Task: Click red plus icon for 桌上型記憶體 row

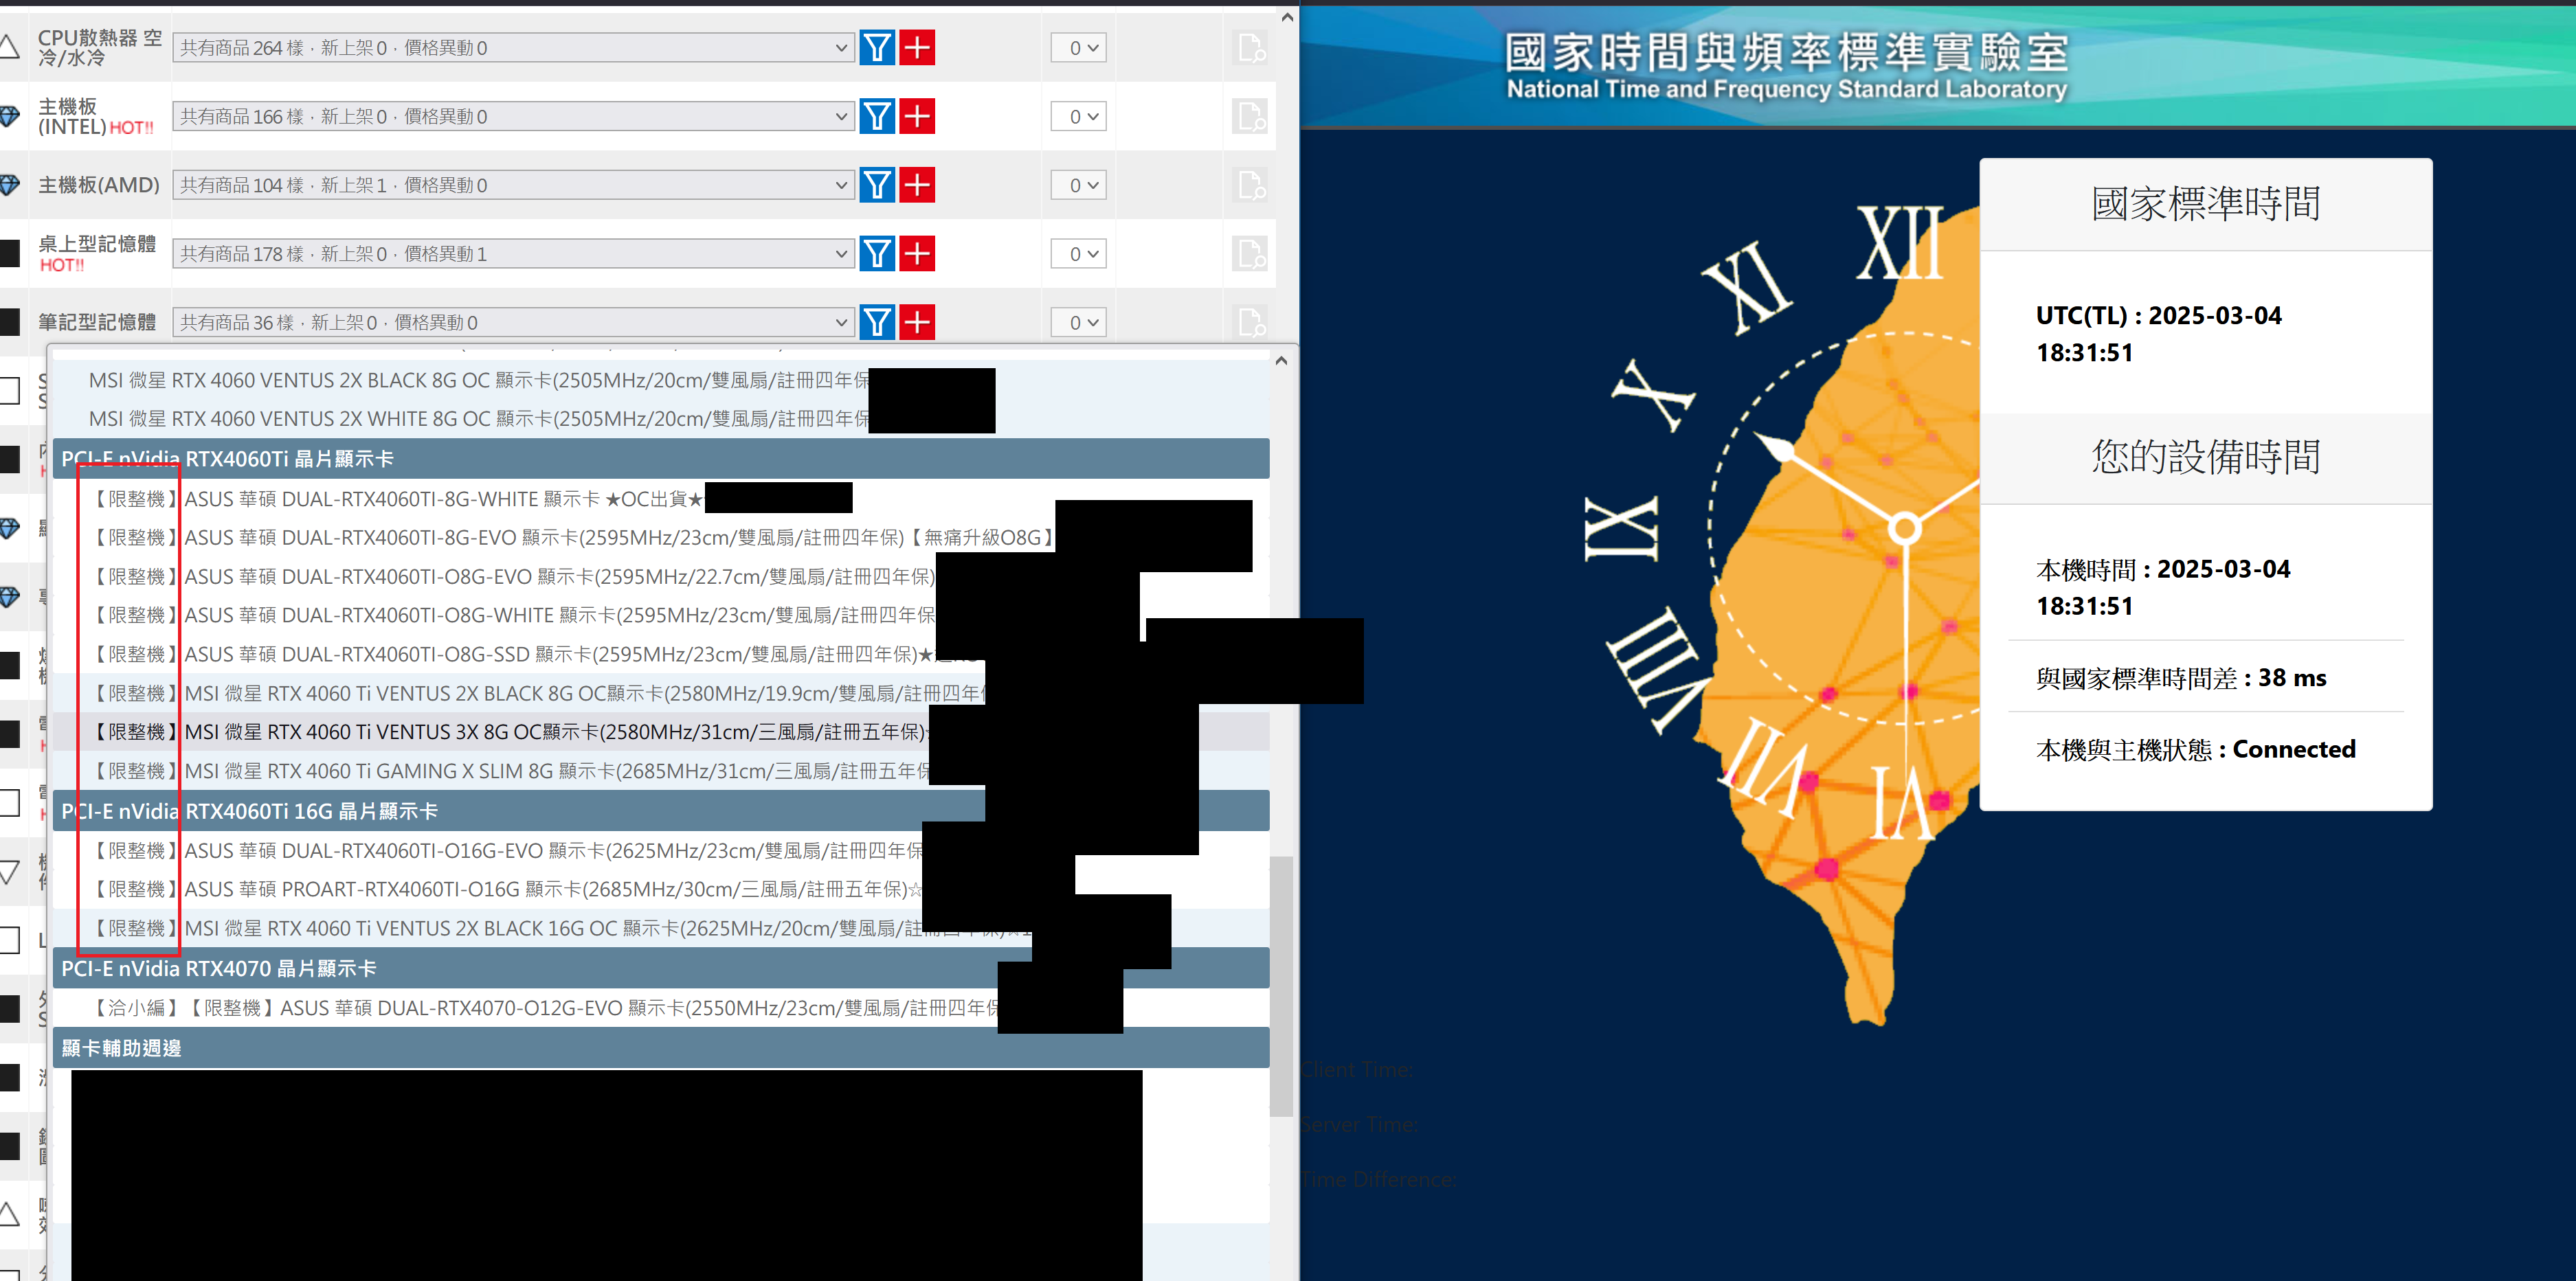Action: click(917, 254)
